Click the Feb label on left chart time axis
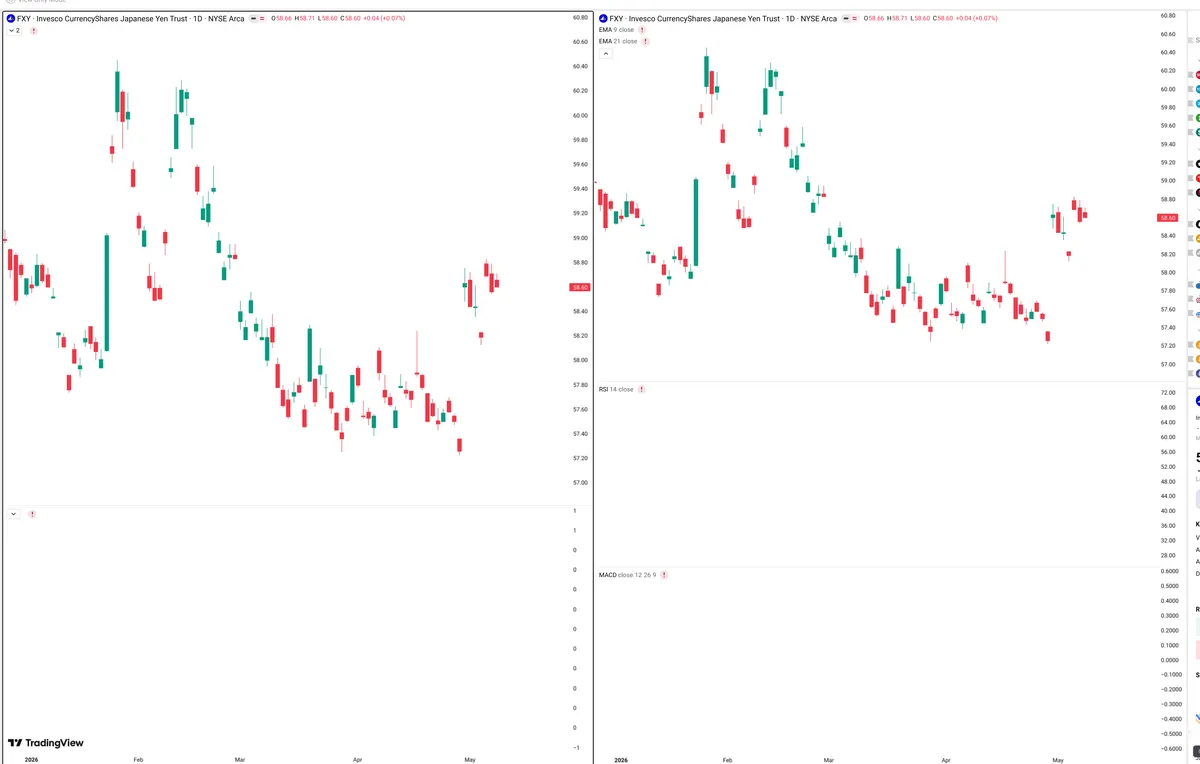This screenshot has height=764, width=1200. click(x=138, y=760)
